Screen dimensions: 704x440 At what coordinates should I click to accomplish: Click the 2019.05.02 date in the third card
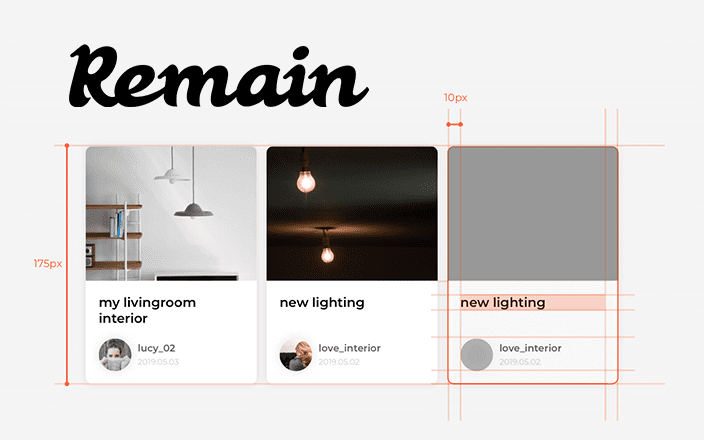(519, 361)
